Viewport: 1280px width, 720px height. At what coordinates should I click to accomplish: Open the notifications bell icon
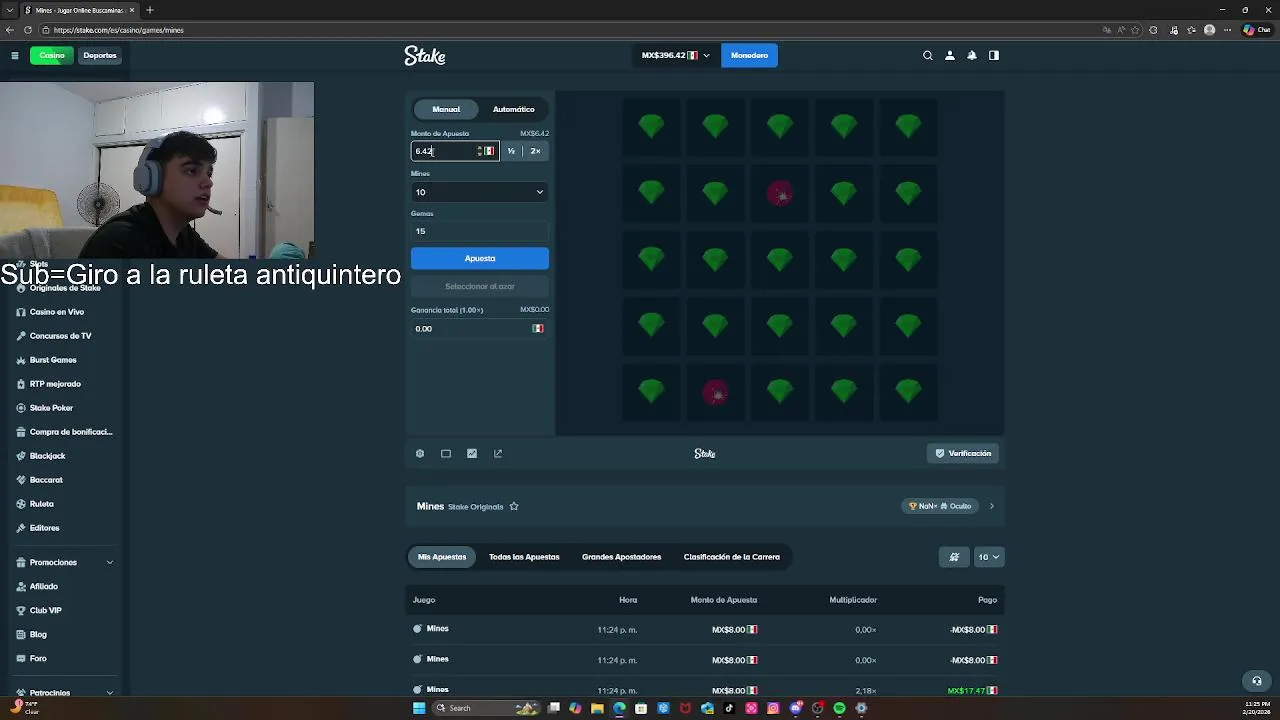click(972, 55)
